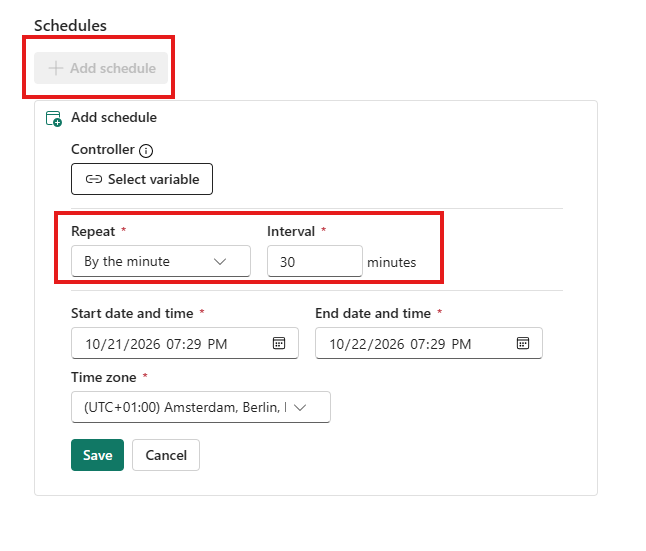Screen dimensions: 646x551
Task: Click the Controller info icon
Action: (x=146, y=151)
